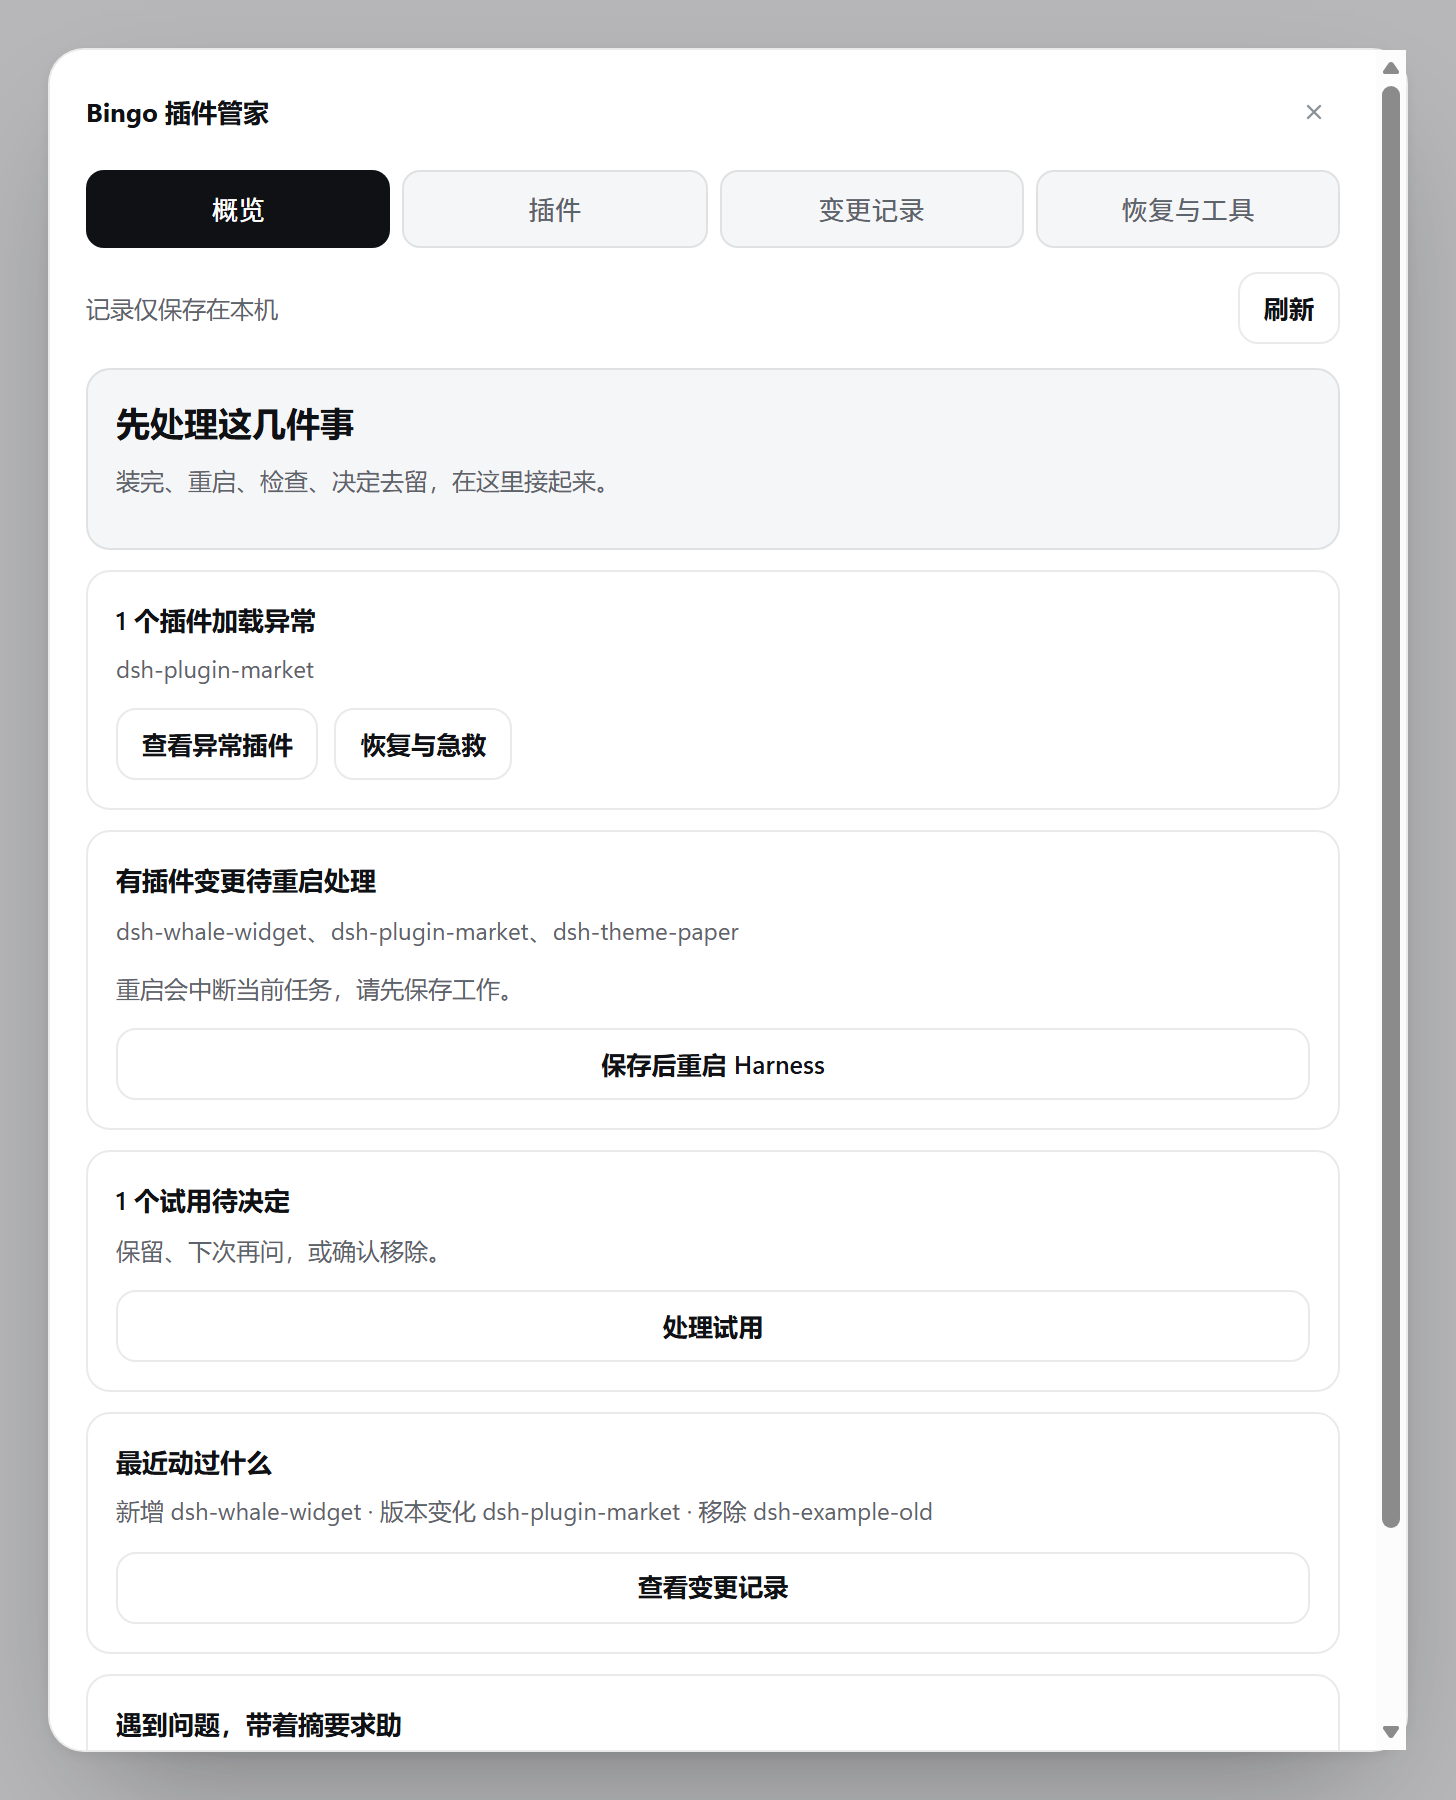Viewport: 1456px width, 1800px height.
Task: Click the heading 1 个试用待决定
Action: (x=203, y=1201)
